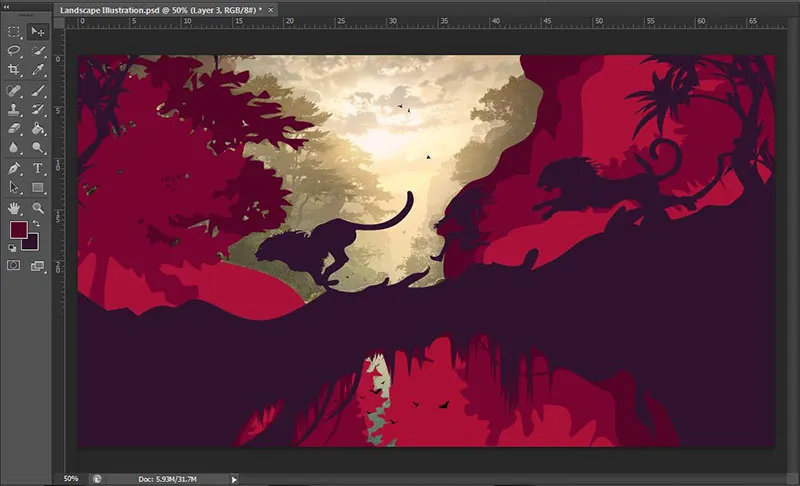Choose the Clone Stamp tool

click(x=14, y=109)
